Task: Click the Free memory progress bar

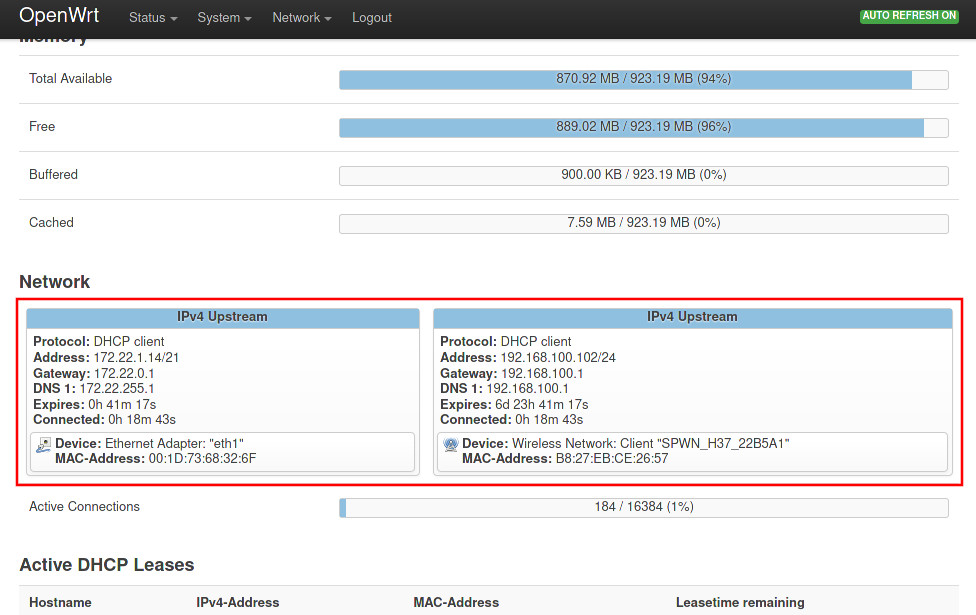Action: point(644,128)
